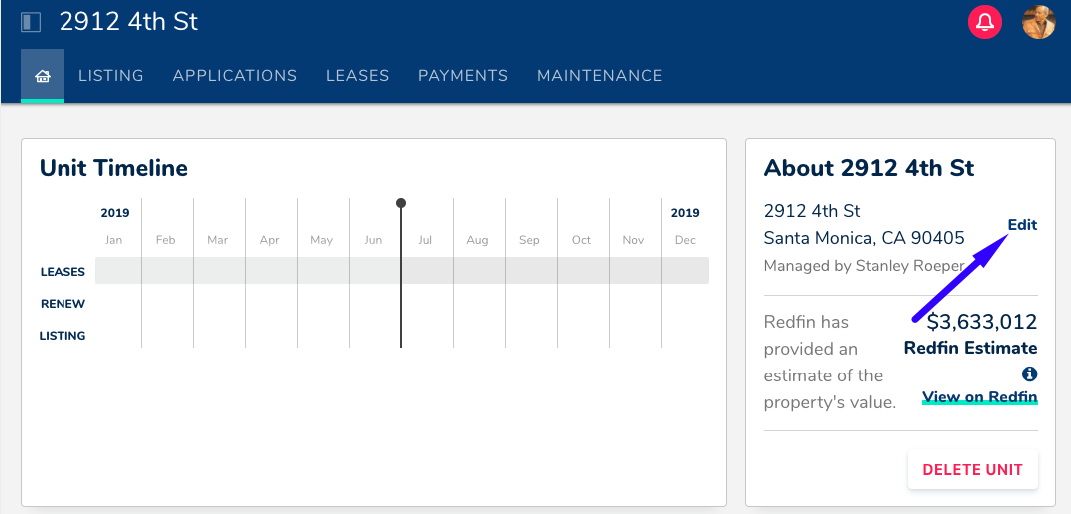Open the notifications bell
Image resolution: width=1071 pixels, height=514 pixels.
985,22
